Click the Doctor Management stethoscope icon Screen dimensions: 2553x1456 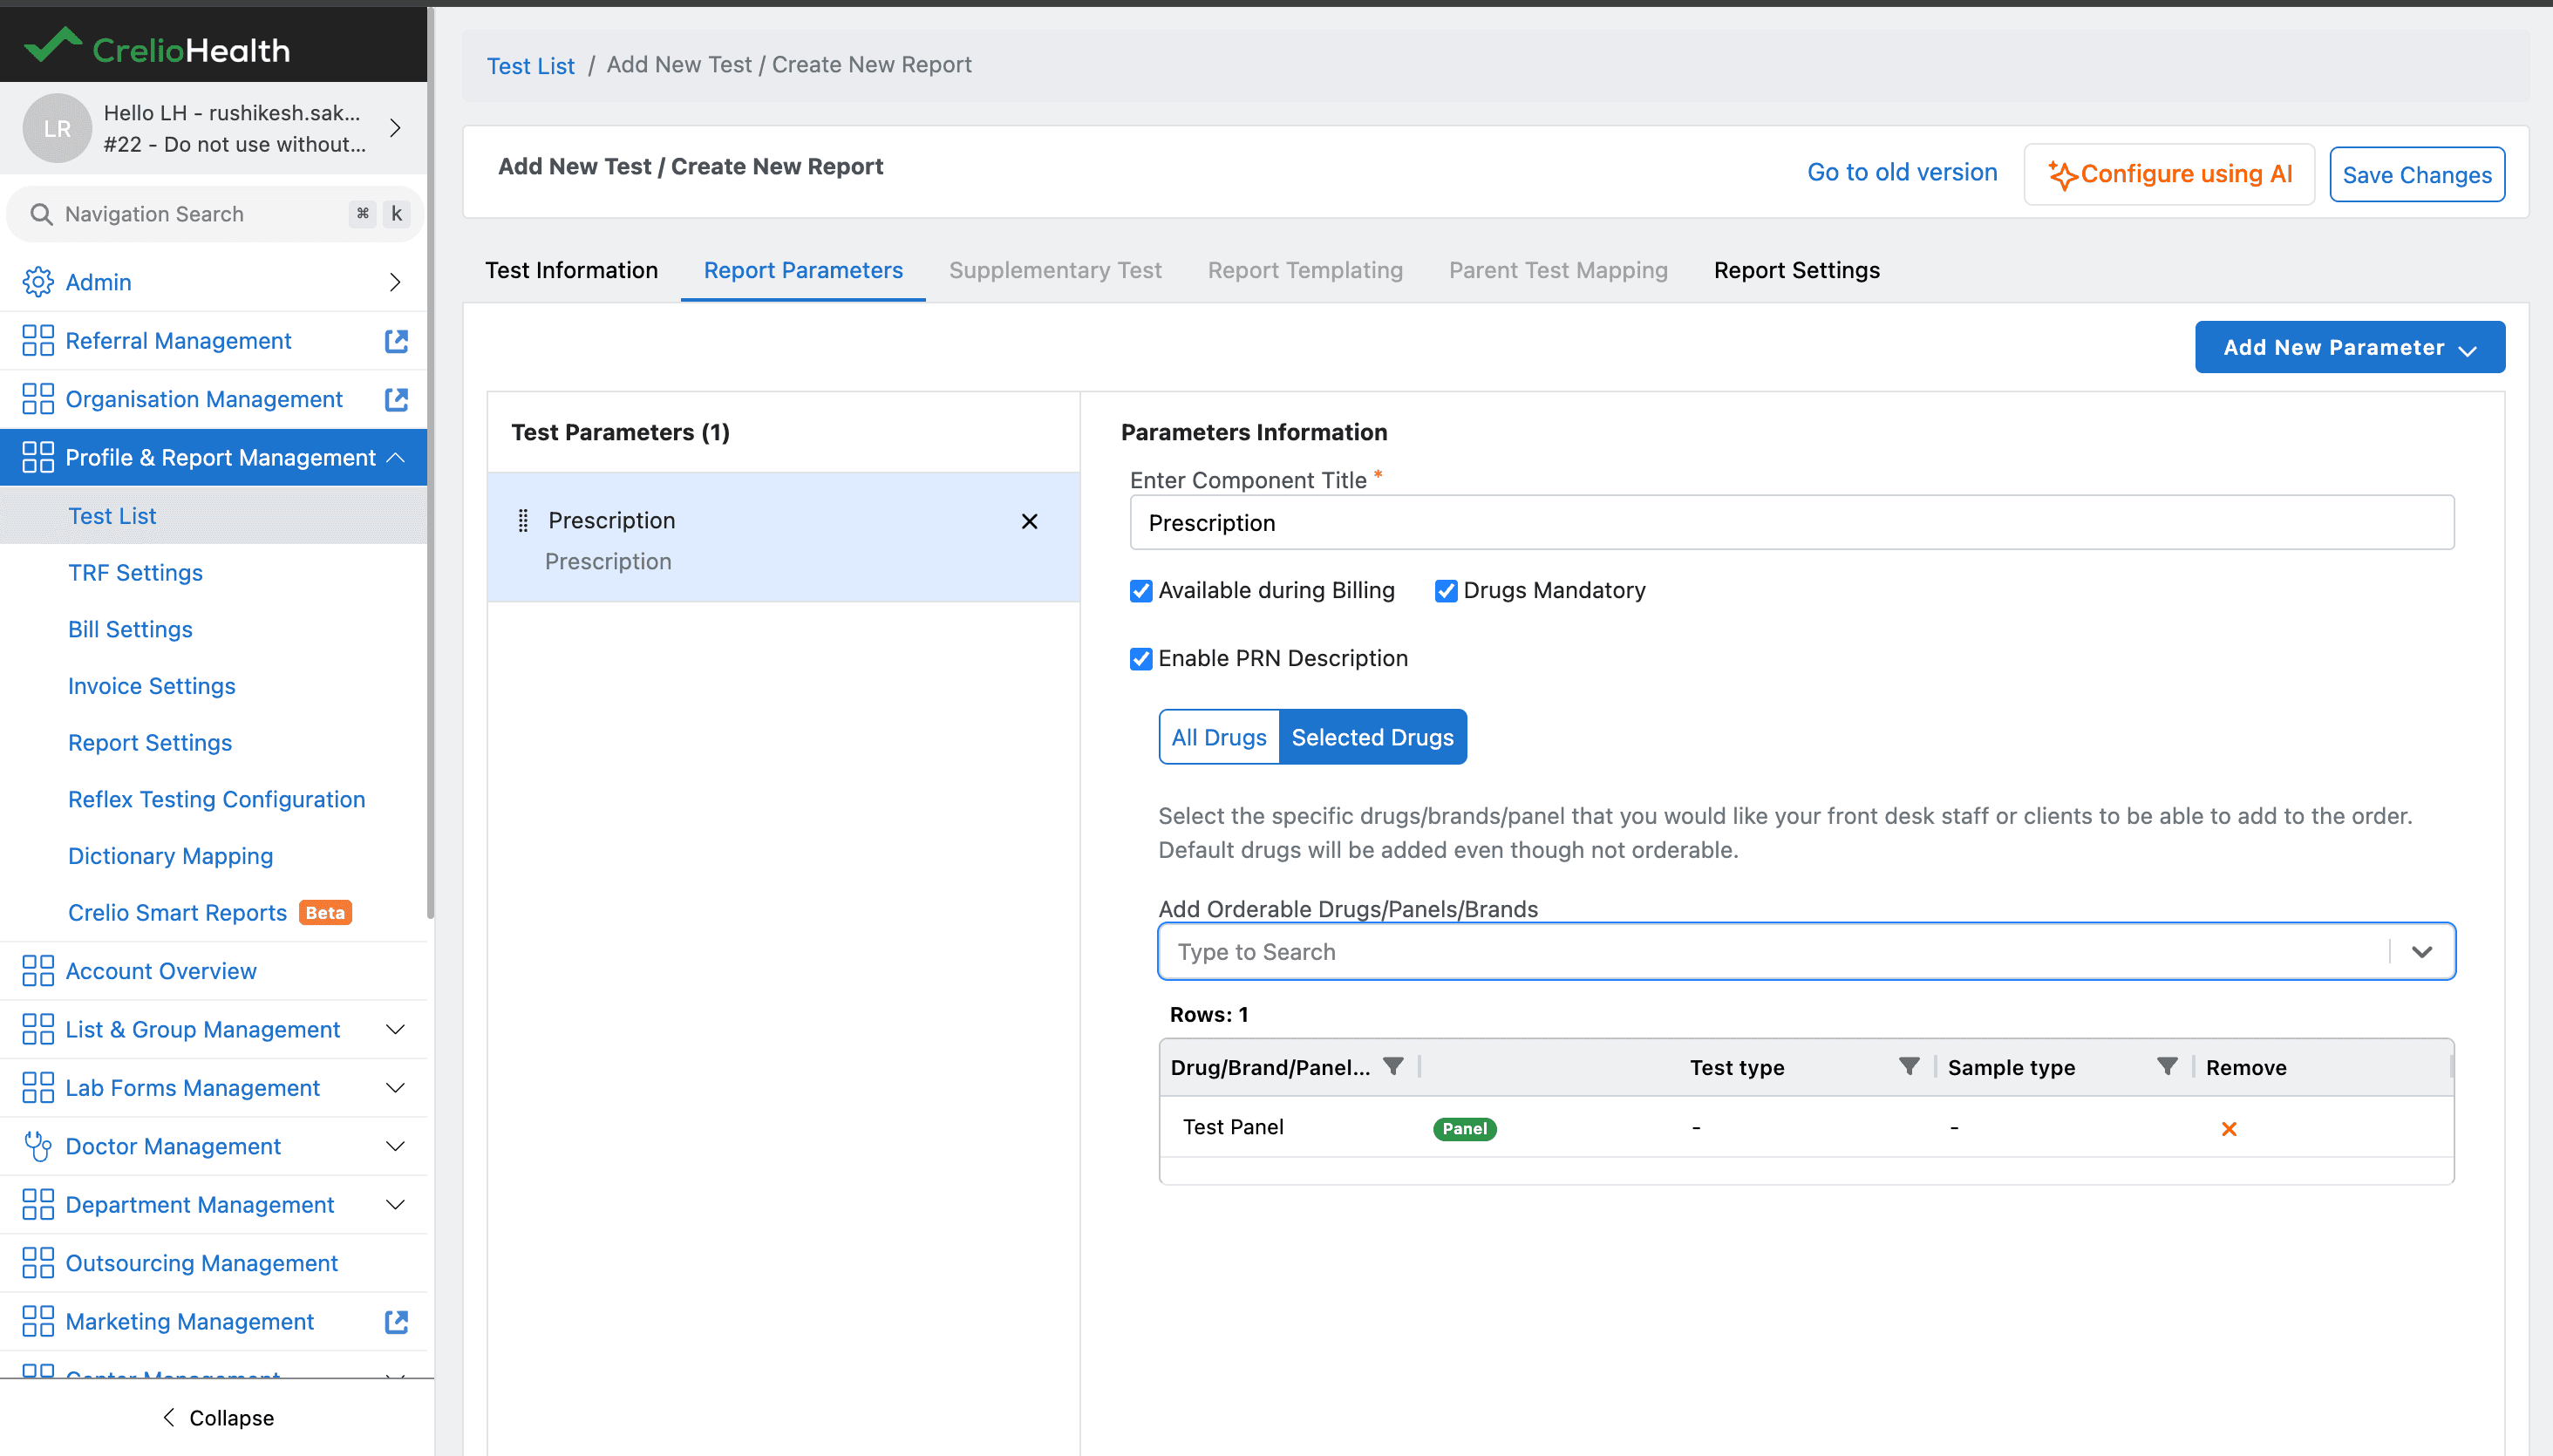tap(38, 1146)
